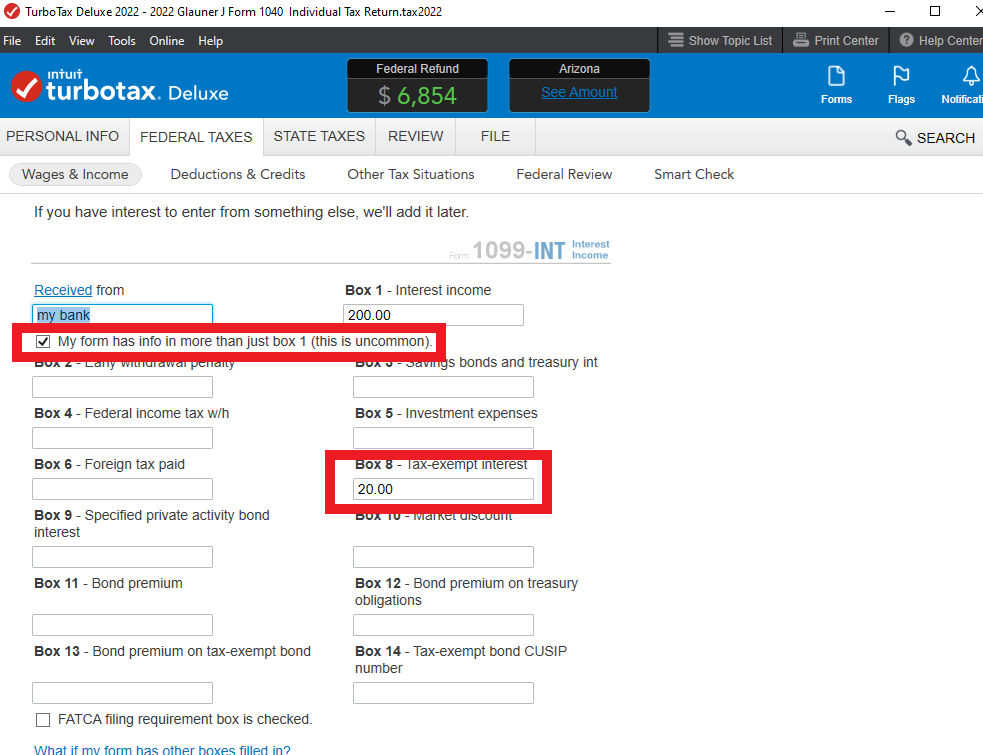
Task: Click the Search magnifying glass icon
Action: click(x=903, y=137)
